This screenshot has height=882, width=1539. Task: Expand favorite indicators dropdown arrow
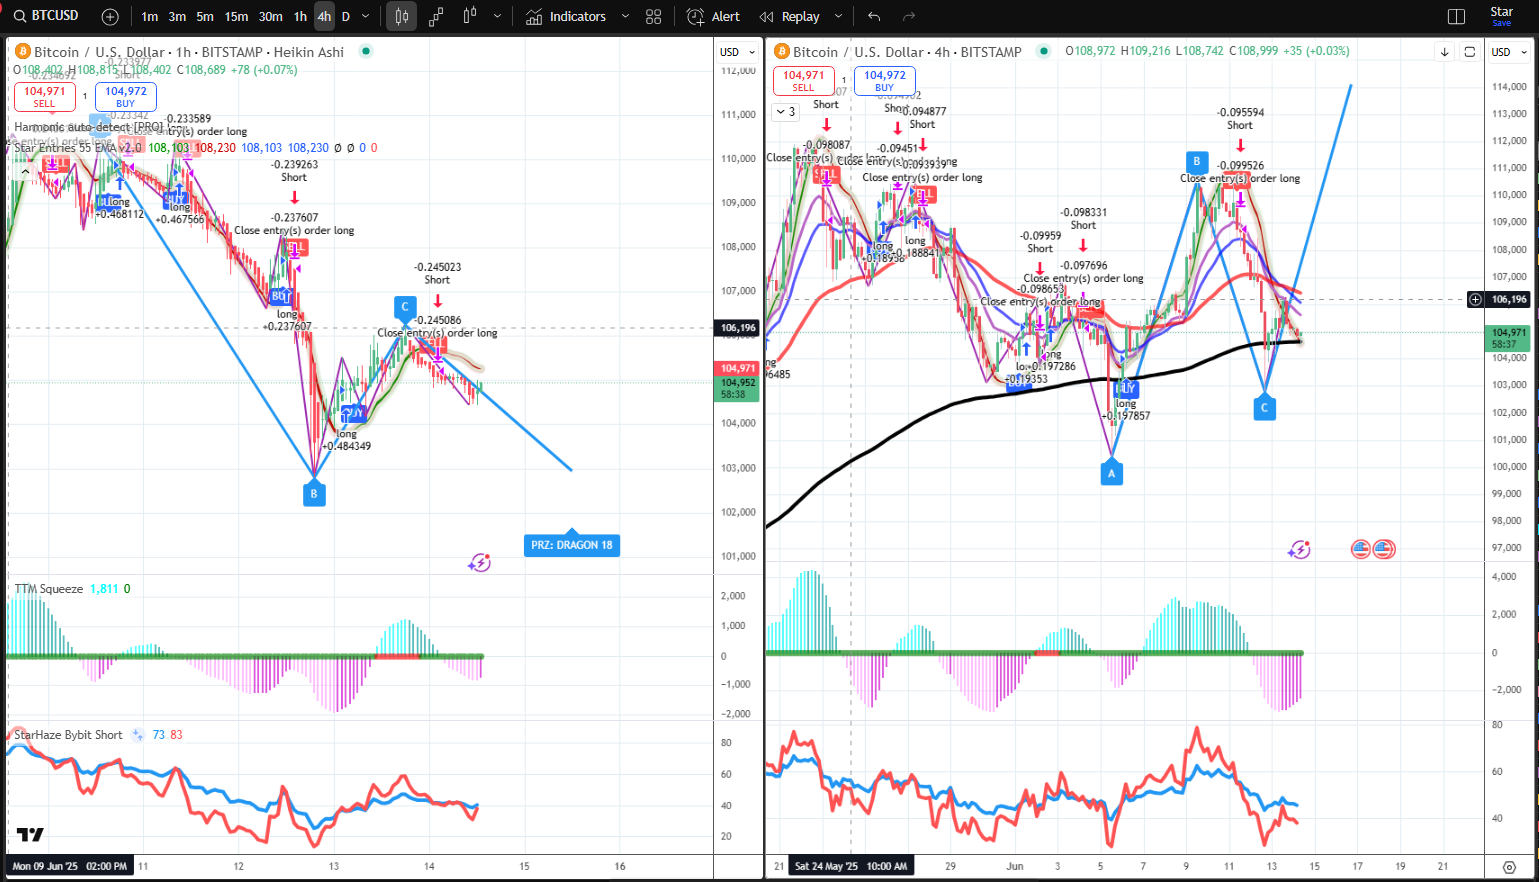(x=625, y=17)
